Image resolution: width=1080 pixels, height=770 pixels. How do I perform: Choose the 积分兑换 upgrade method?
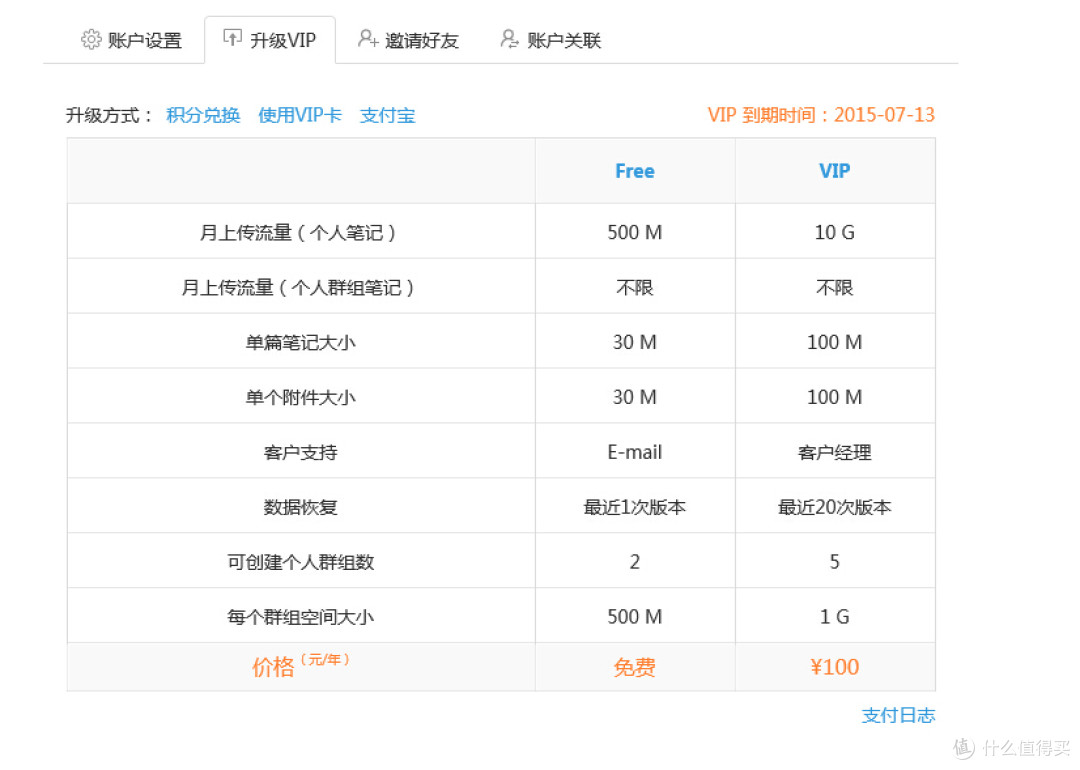click(x=203, y=115)
